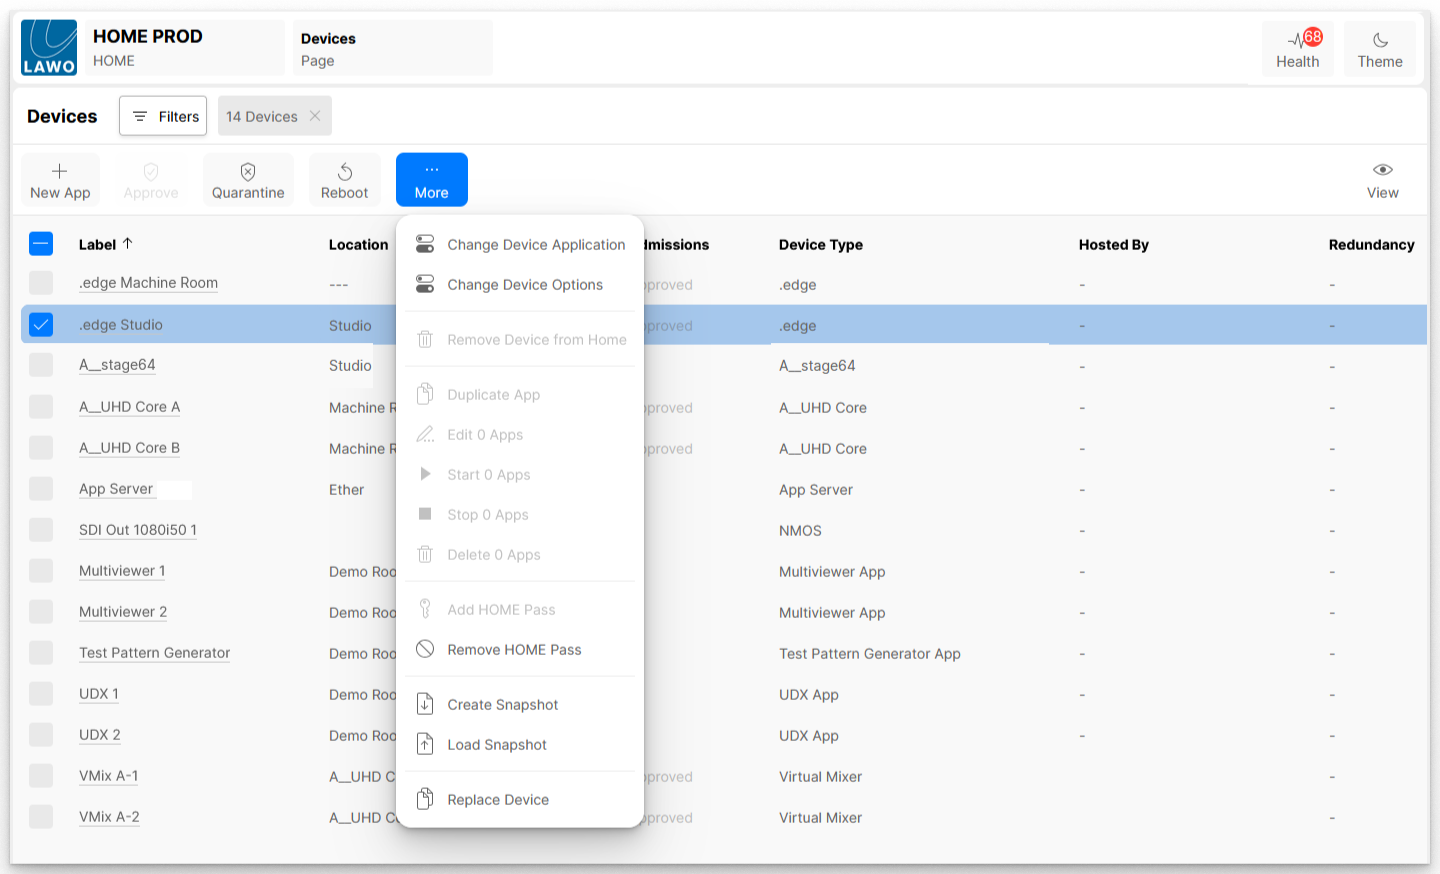Open the Health status indicator

tap(1297, 48)
